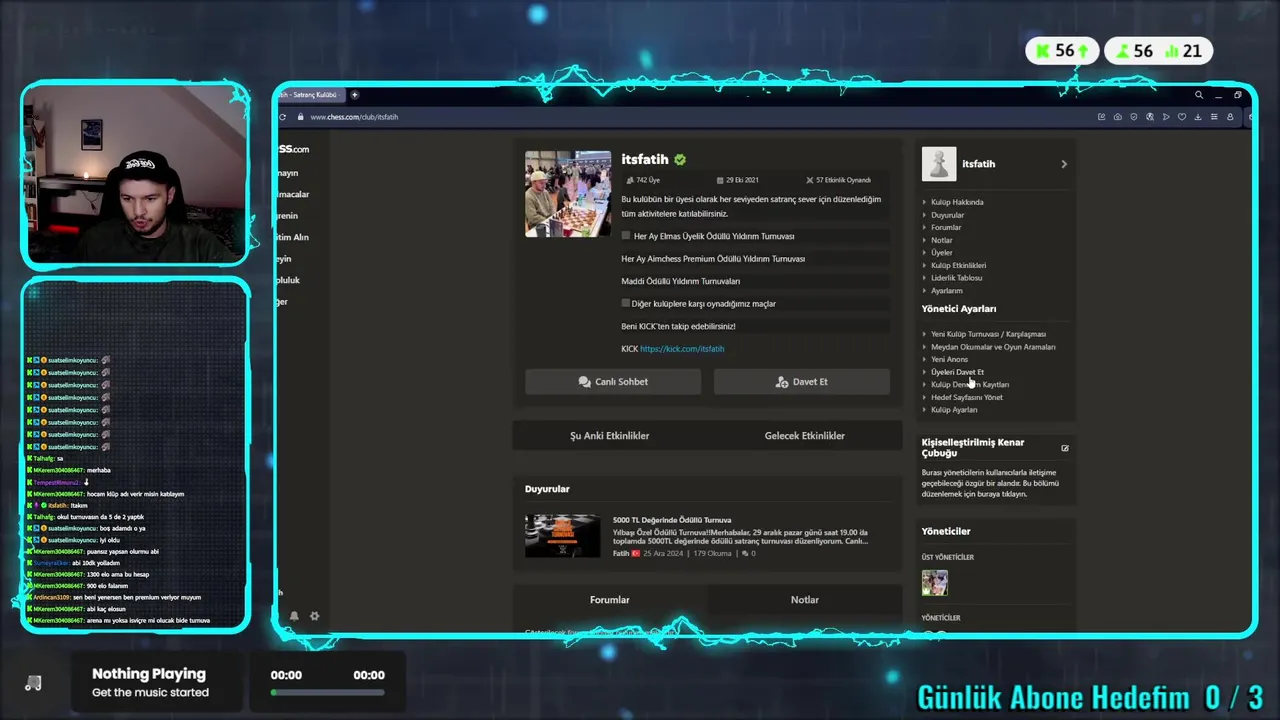Click the browser address bar URL

click(x=354, y=117)
